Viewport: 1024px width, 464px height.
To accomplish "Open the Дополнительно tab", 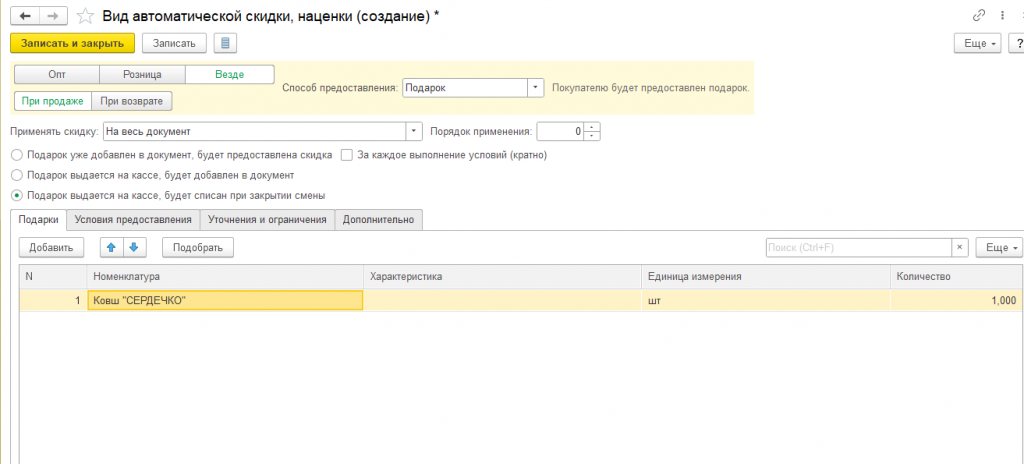I will click(379, 220).
